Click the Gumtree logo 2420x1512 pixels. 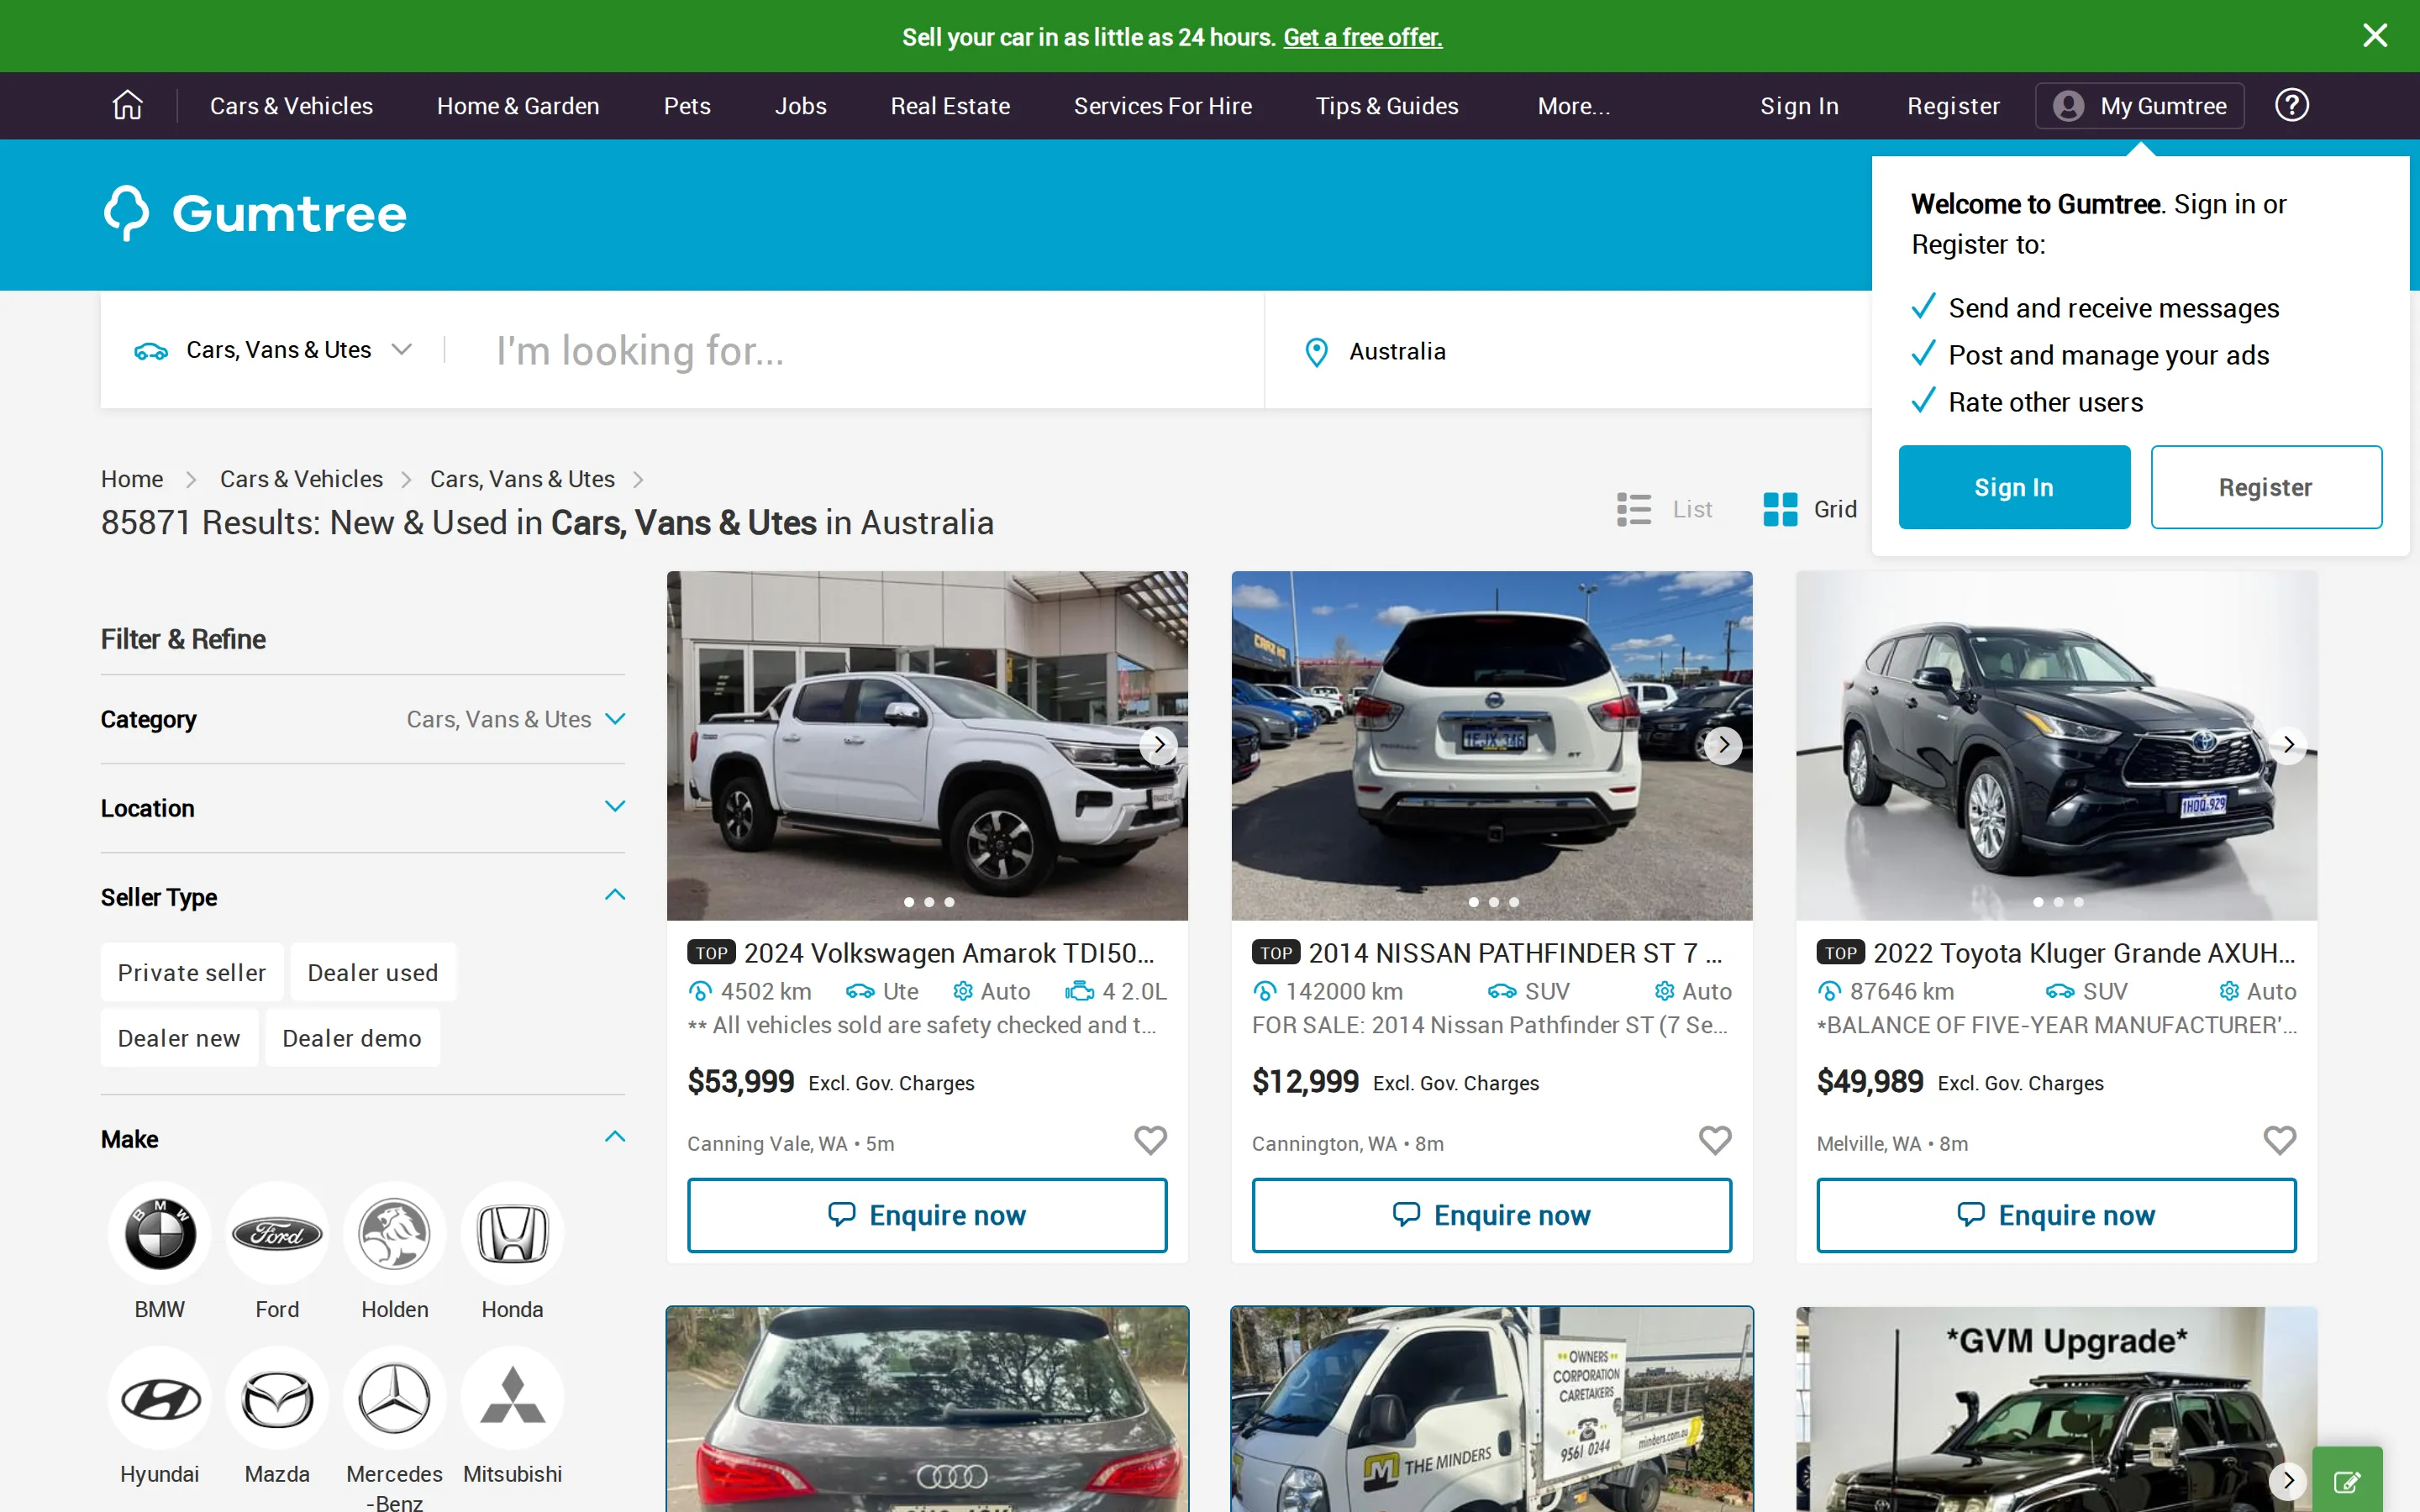[255, 213]
